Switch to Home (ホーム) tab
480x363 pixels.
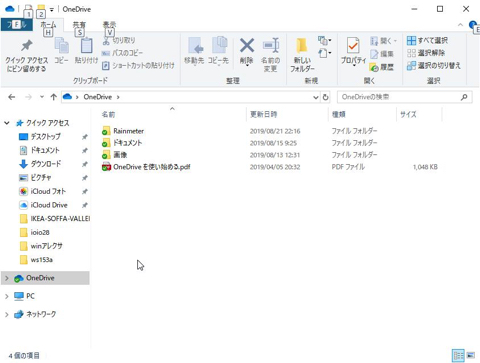pyautogui.click(x=48, y=25)
